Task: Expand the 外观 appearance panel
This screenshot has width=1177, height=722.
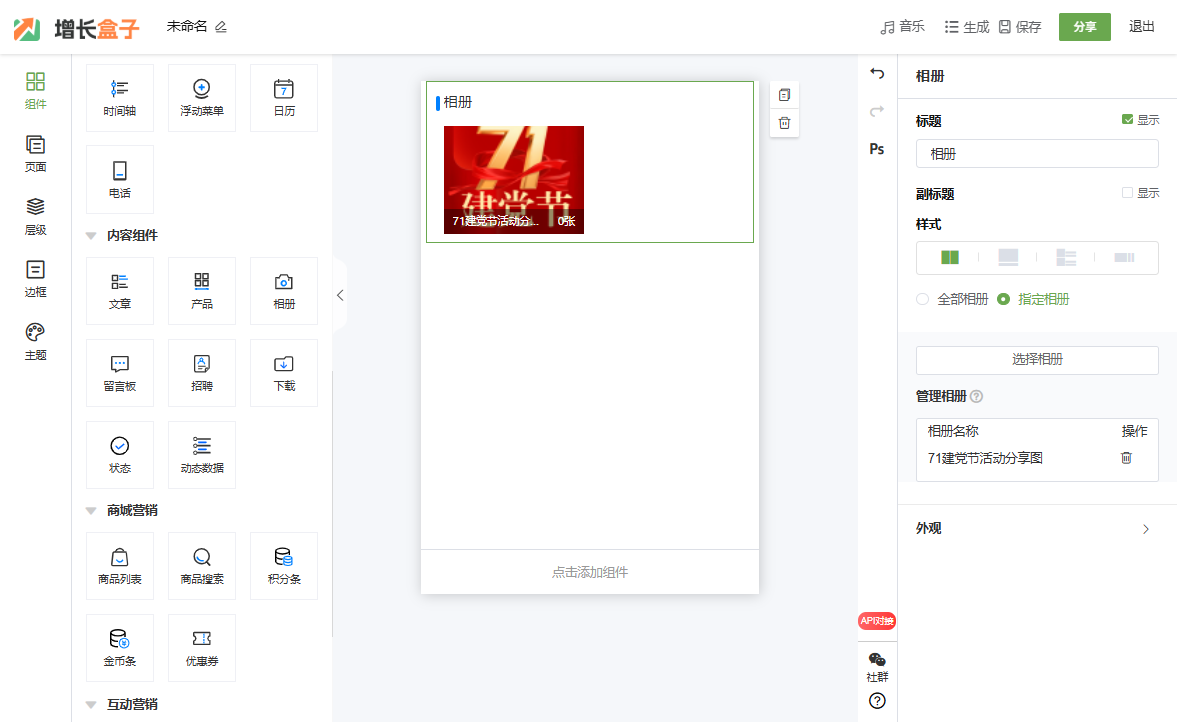Action: pyautogui.click(x=1145, y=529)
